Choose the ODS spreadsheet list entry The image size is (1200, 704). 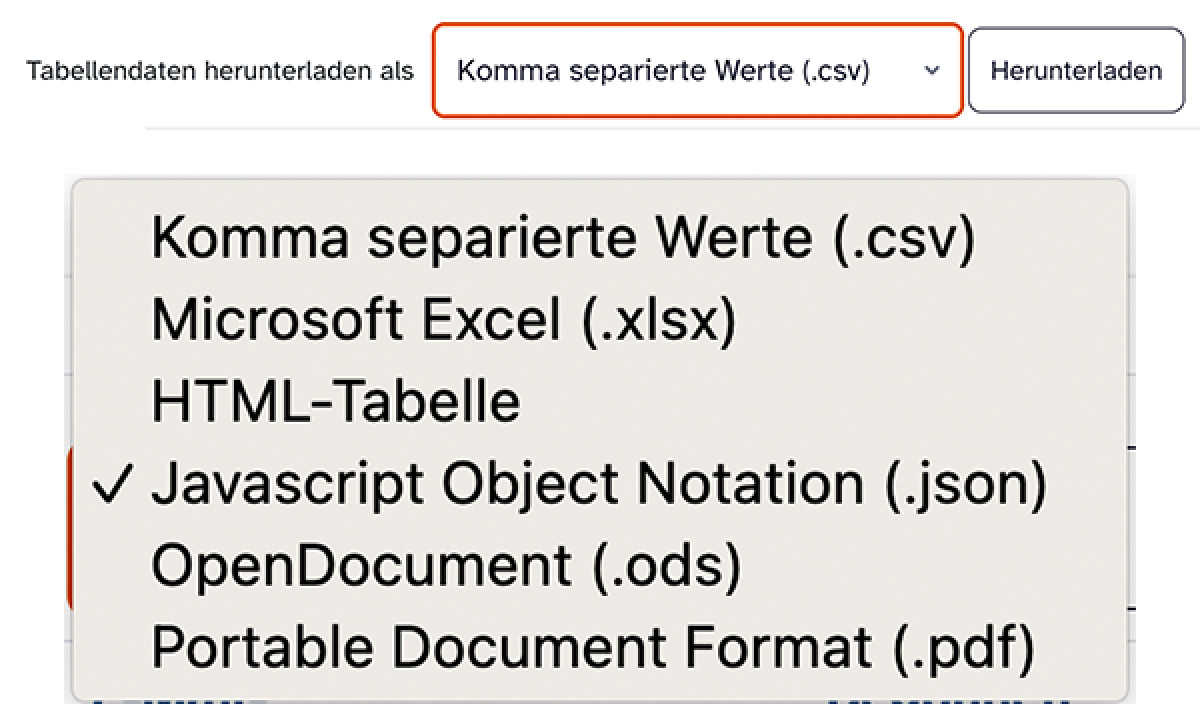[x=446, y=566]
